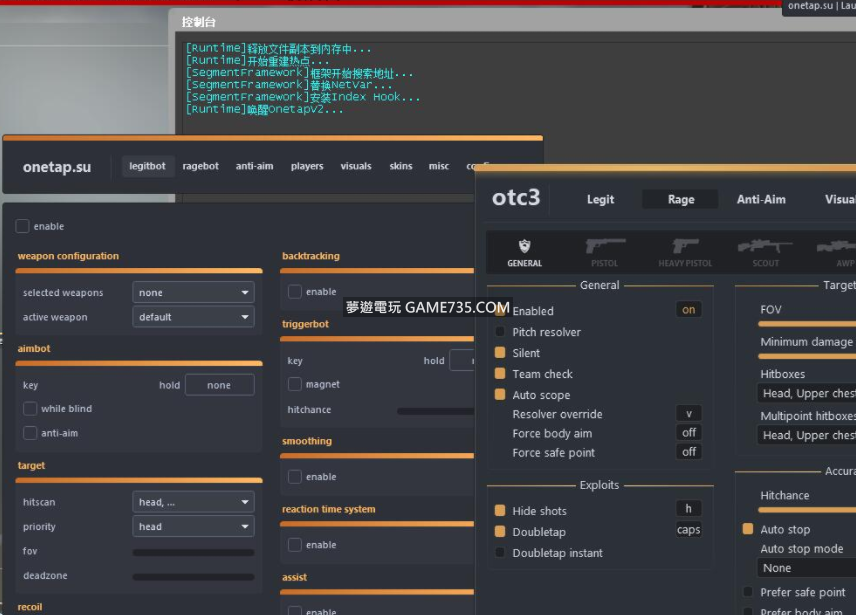The width and height of the screenshot is (856, 615).
Task: Click the otc3 logo text
Action: tap(516, 197)
